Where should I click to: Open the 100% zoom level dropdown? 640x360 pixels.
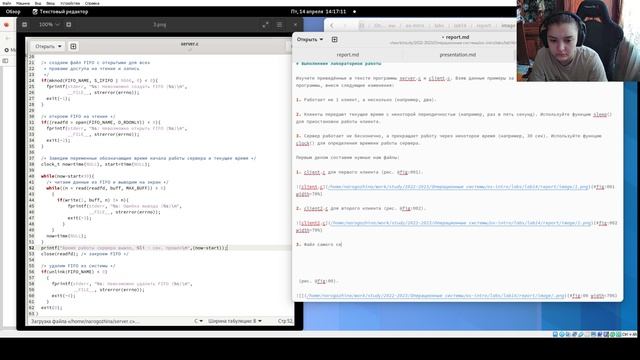tap(49, 24)
